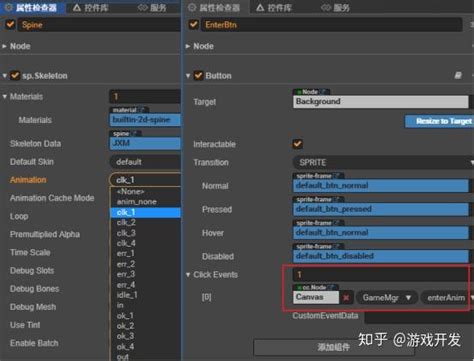
Task: Click the Resize to Target button
Action: 439,121
